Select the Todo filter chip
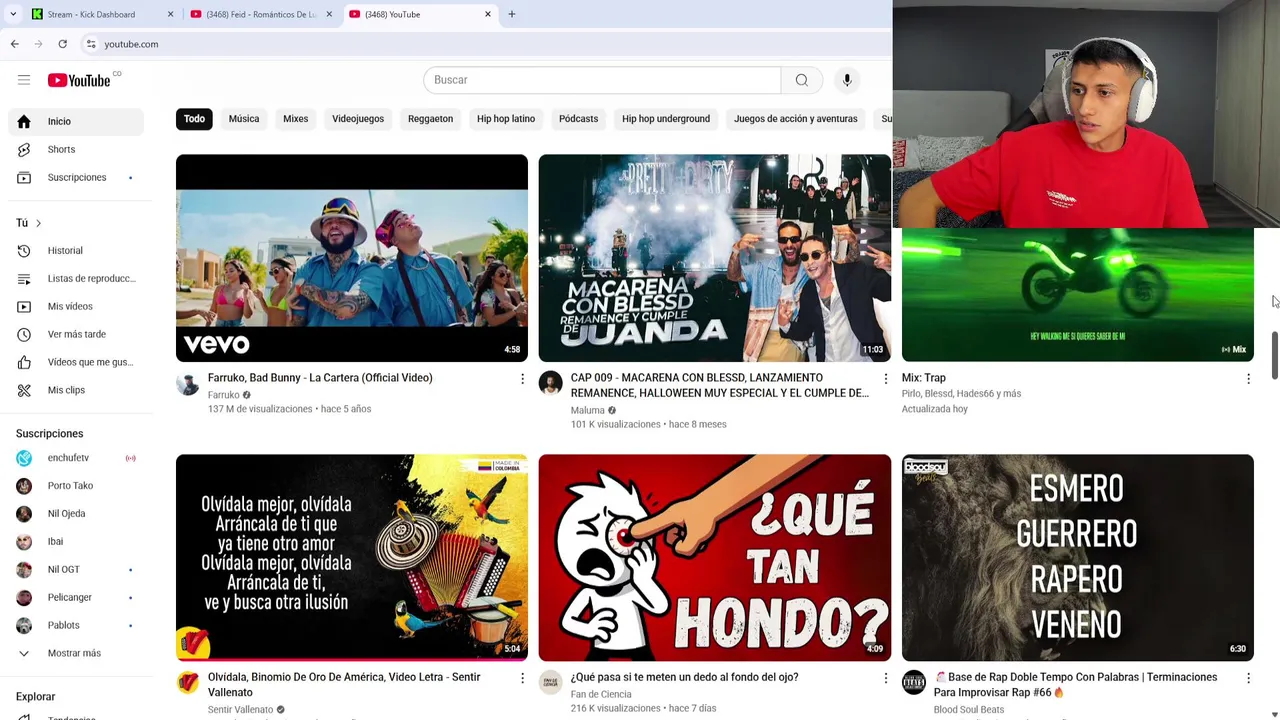Screen dimensions: 1280x720 coord(194,119)
